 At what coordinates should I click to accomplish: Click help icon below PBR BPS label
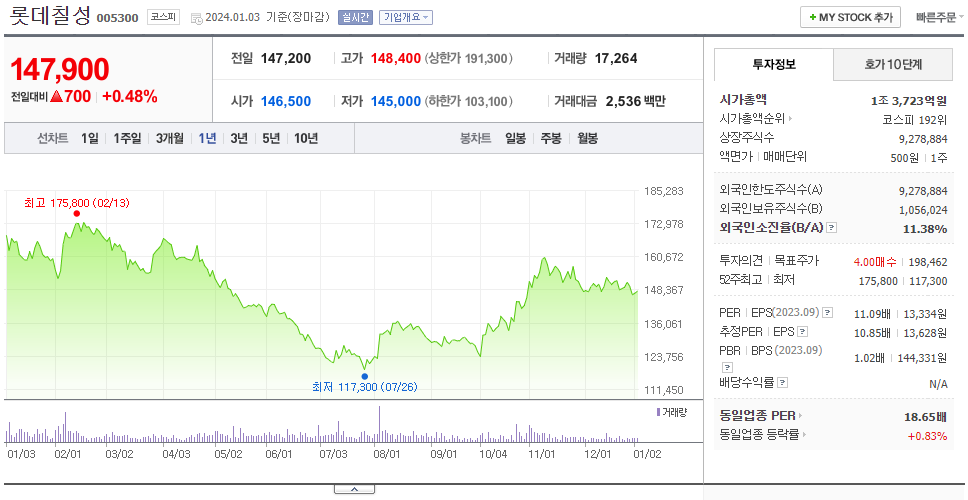(x=727, y=367)
